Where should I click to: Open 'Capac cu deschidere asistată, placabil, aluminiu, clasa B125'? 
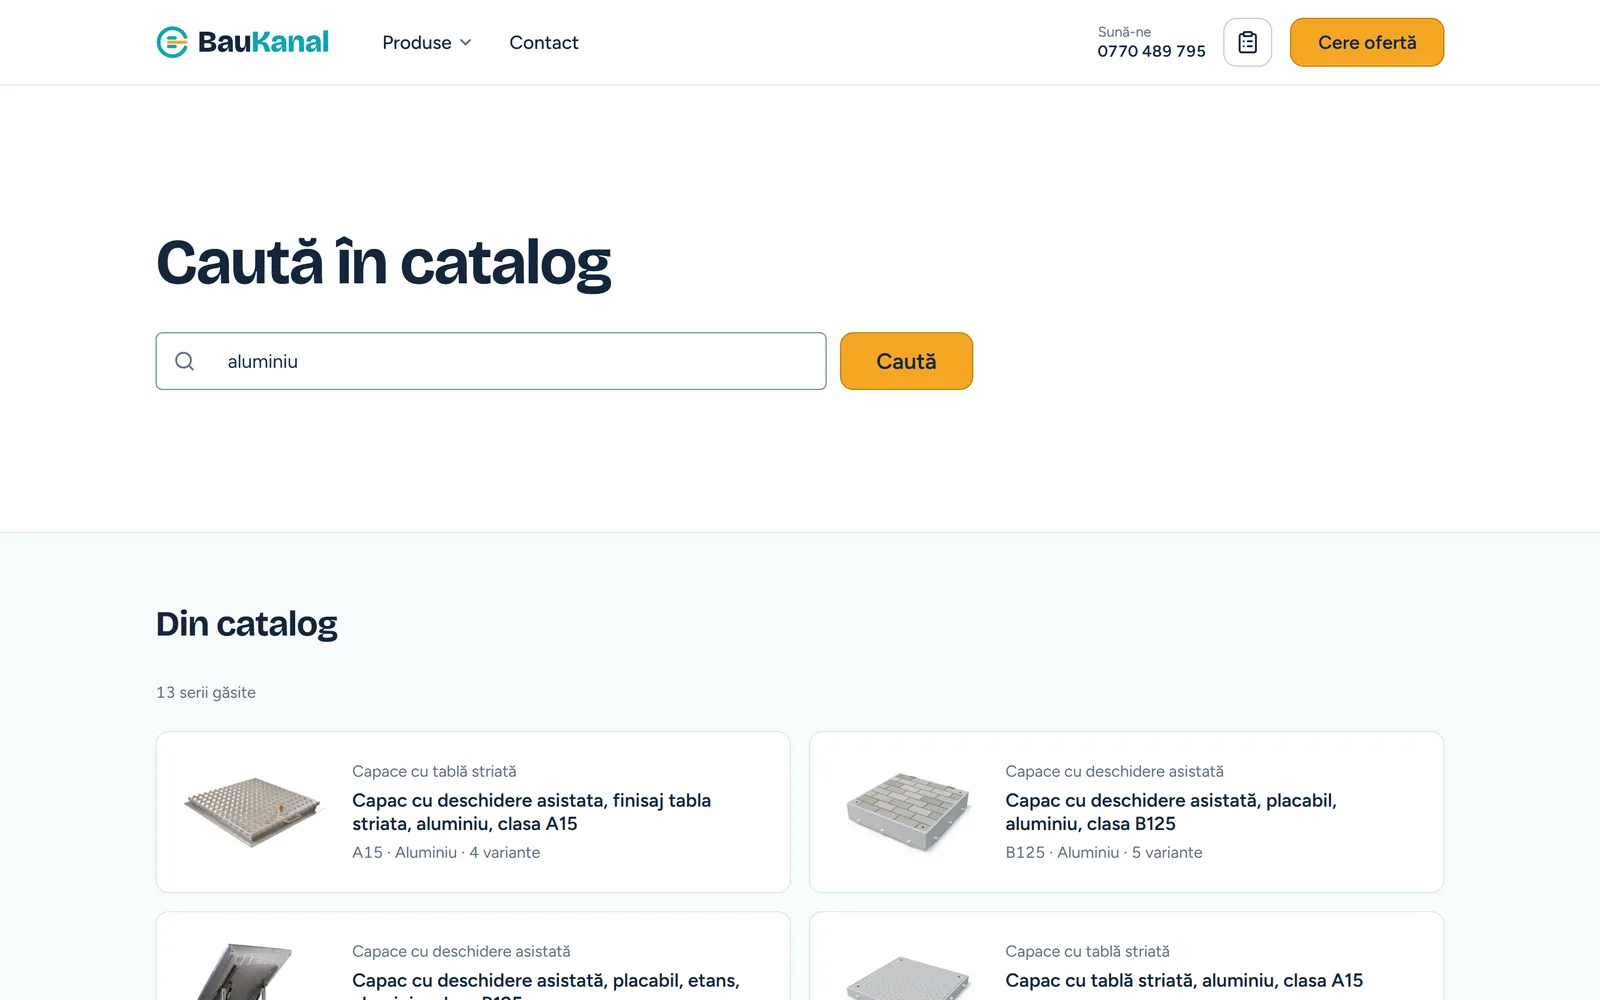click(x=1171, y=812)
